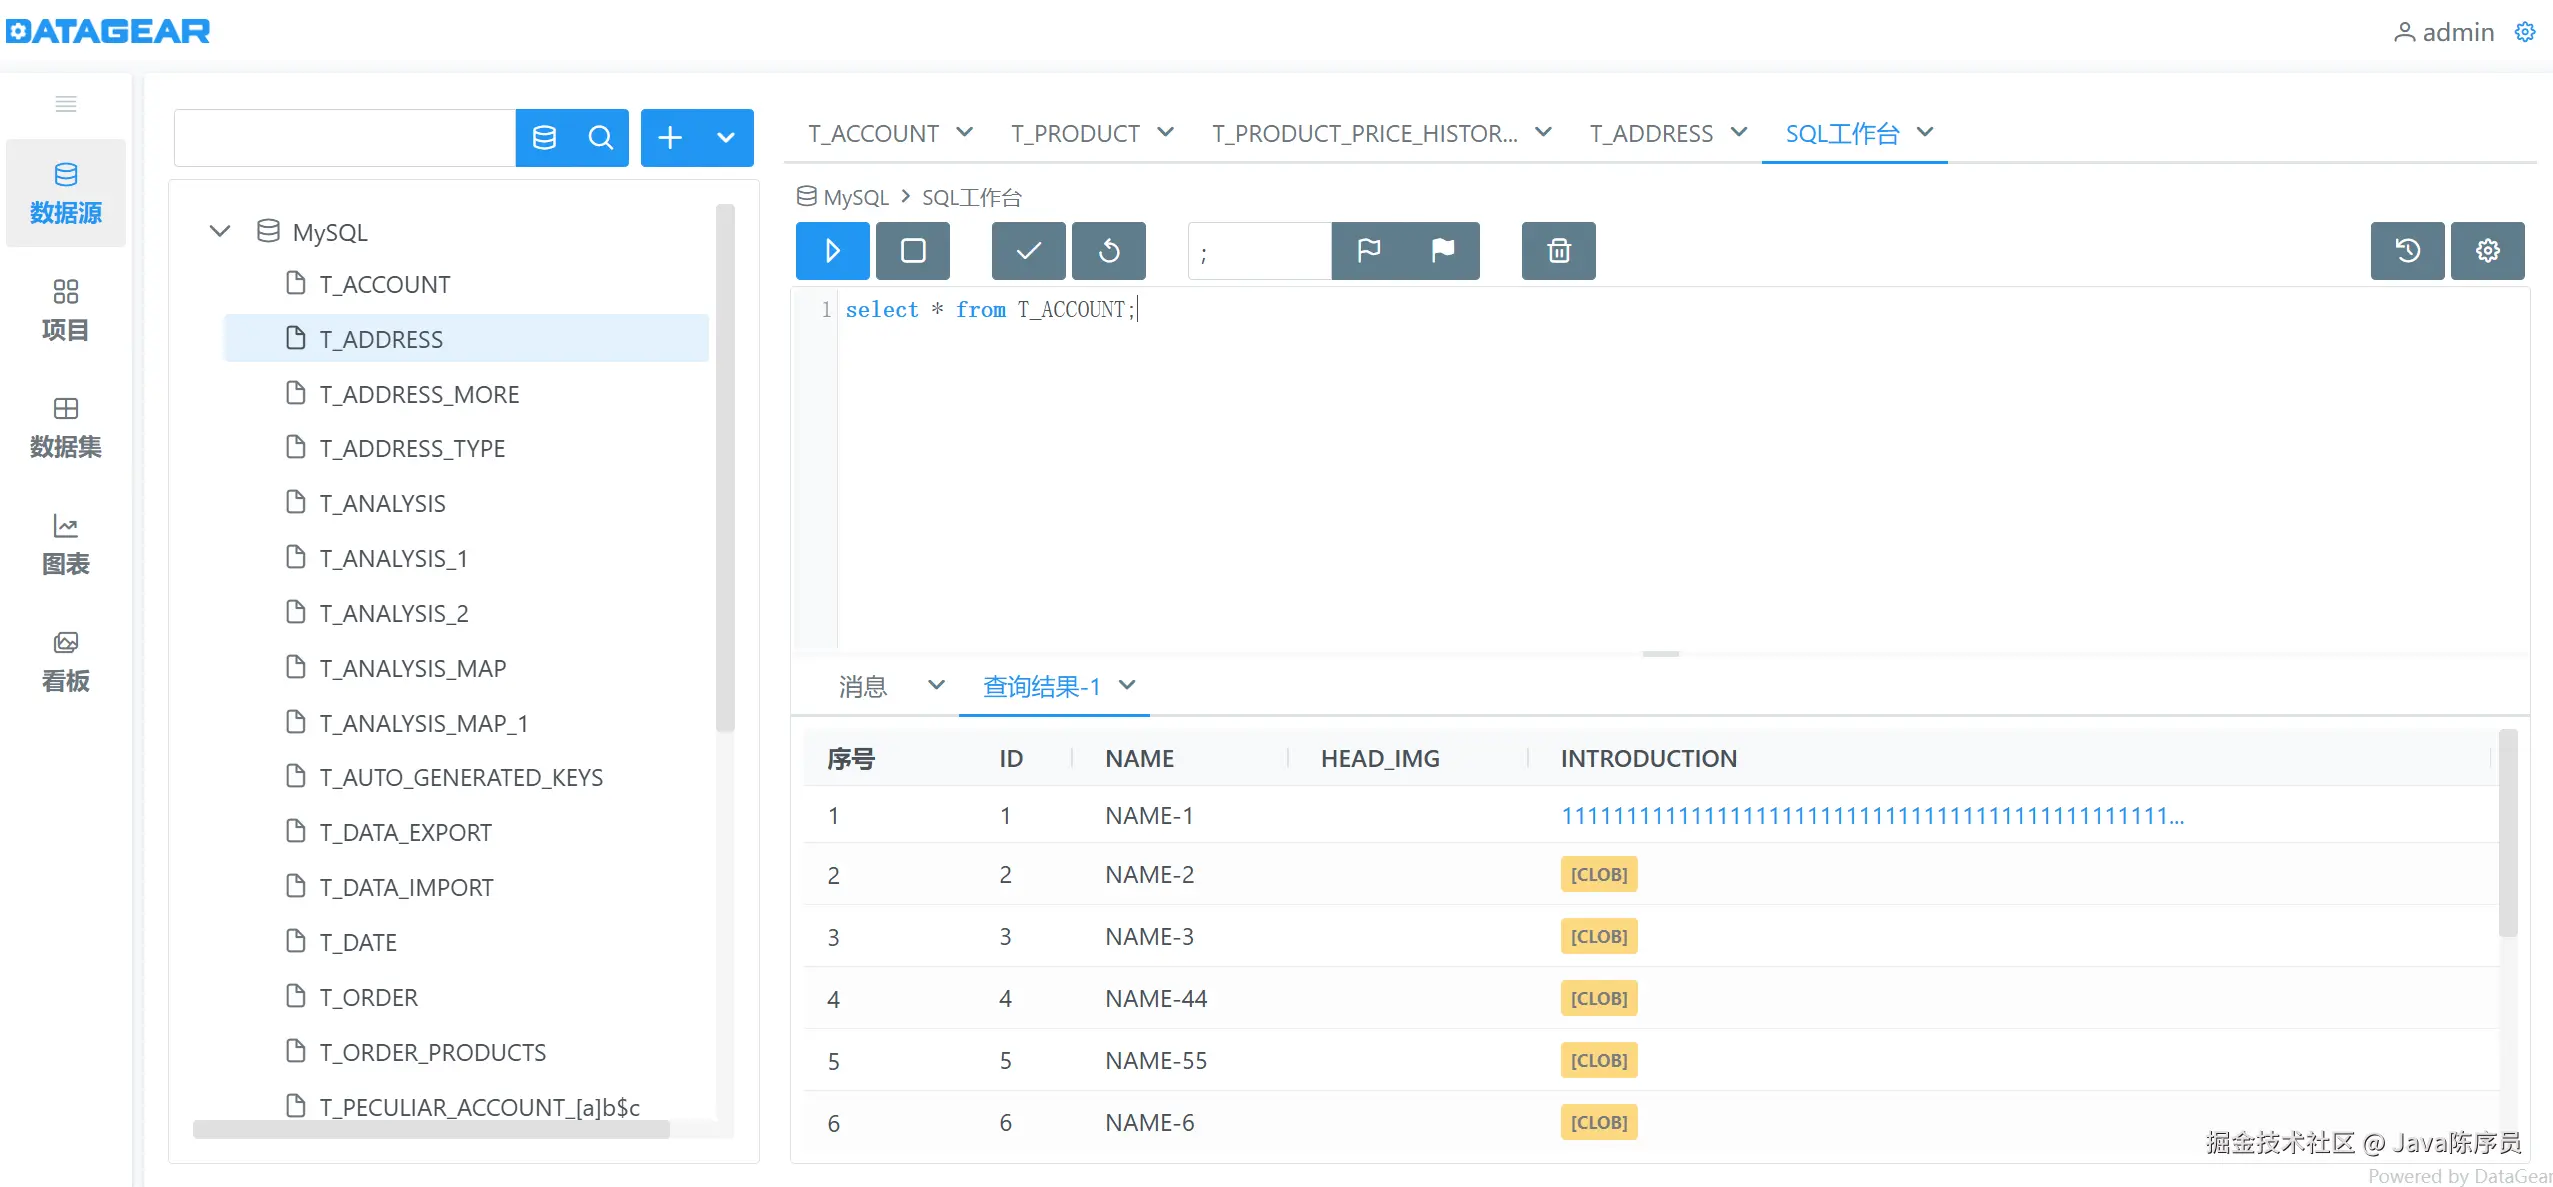View the [CLOB] value for NAME-55
The width and height of the screenshot is (2553, 1187).
coord(1599,1060)
